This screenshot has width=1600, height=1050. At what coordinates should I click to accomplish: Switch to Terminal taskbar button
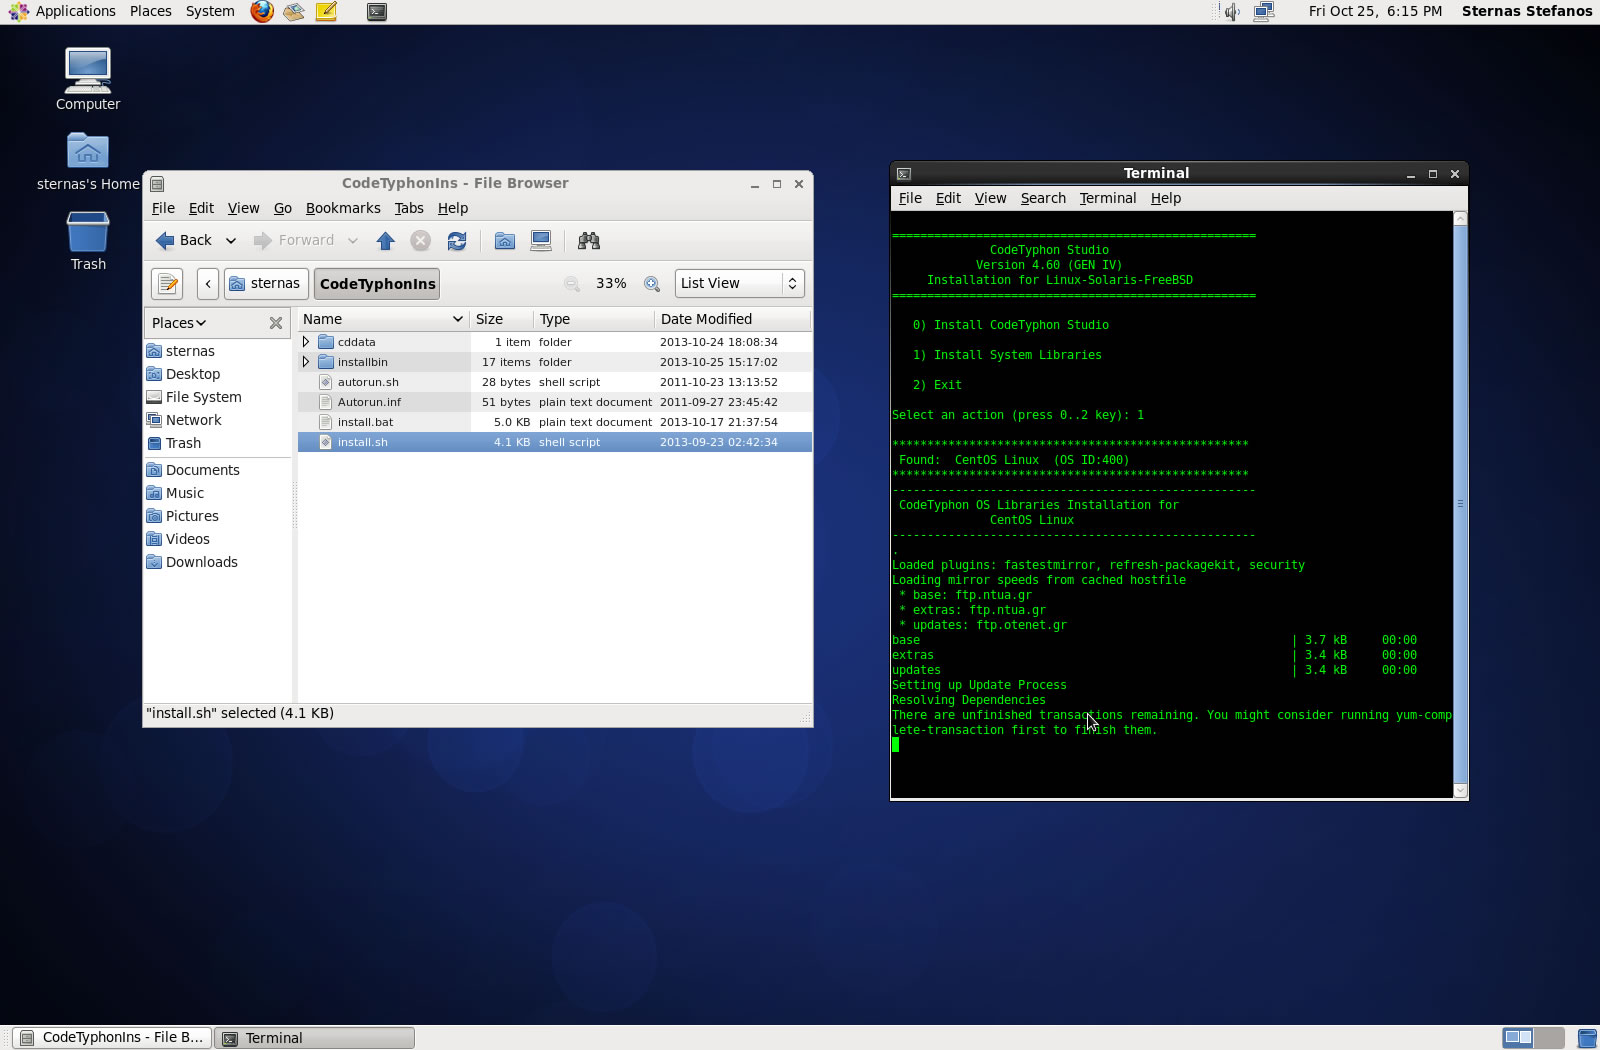coord(315,1038)
